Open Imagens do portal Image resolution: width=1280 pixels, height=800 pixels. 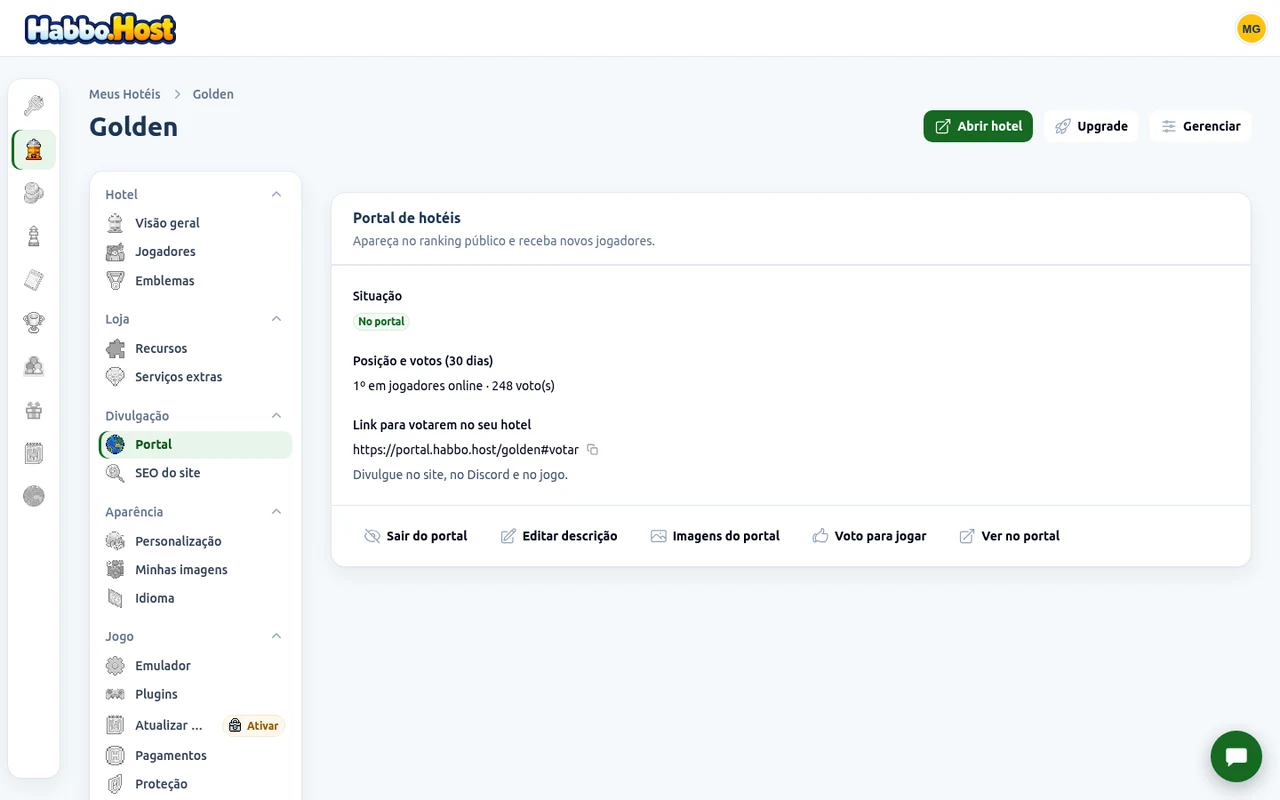(x=715, y=536)
